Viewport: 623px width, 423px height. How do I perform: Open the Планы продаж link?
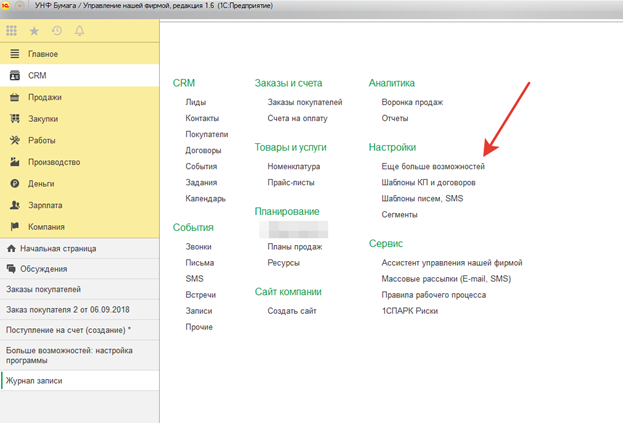click(x=295, y=247)
